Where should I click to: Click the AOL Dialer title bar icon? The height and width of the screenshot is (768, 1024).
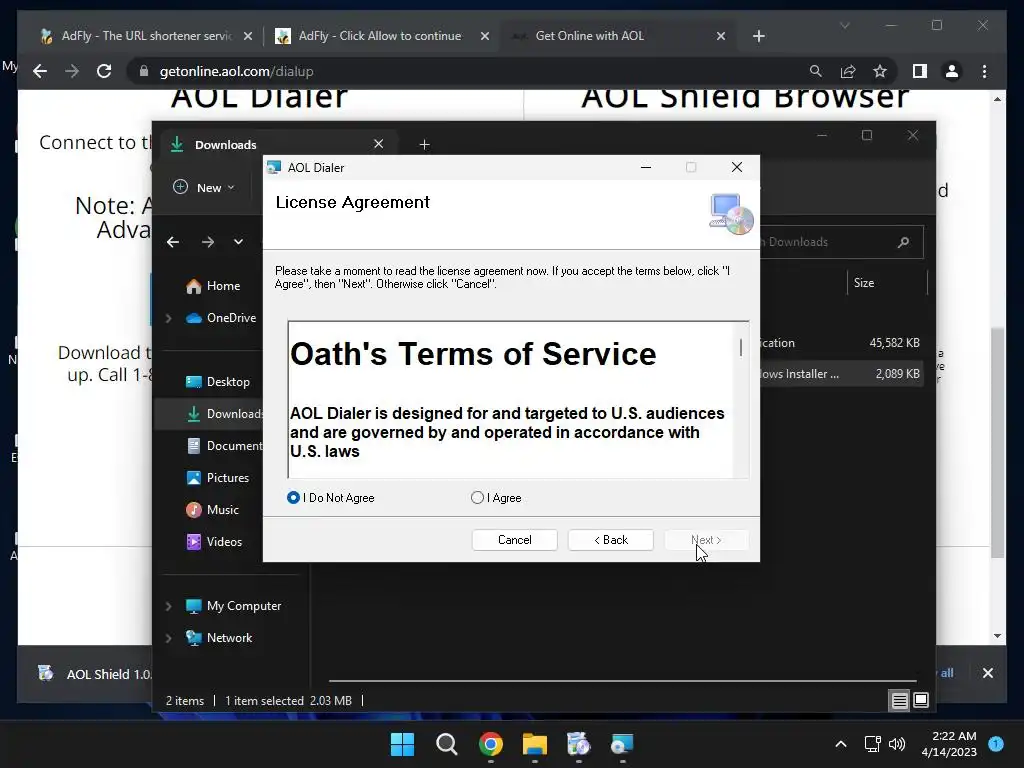274,167
